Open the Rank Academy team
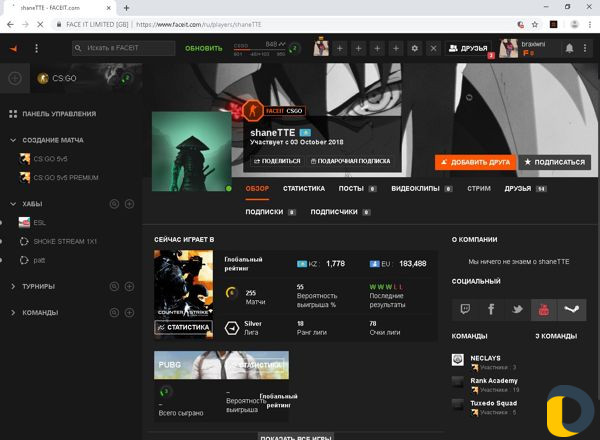The image size is (600, 440). coord(494,381)
